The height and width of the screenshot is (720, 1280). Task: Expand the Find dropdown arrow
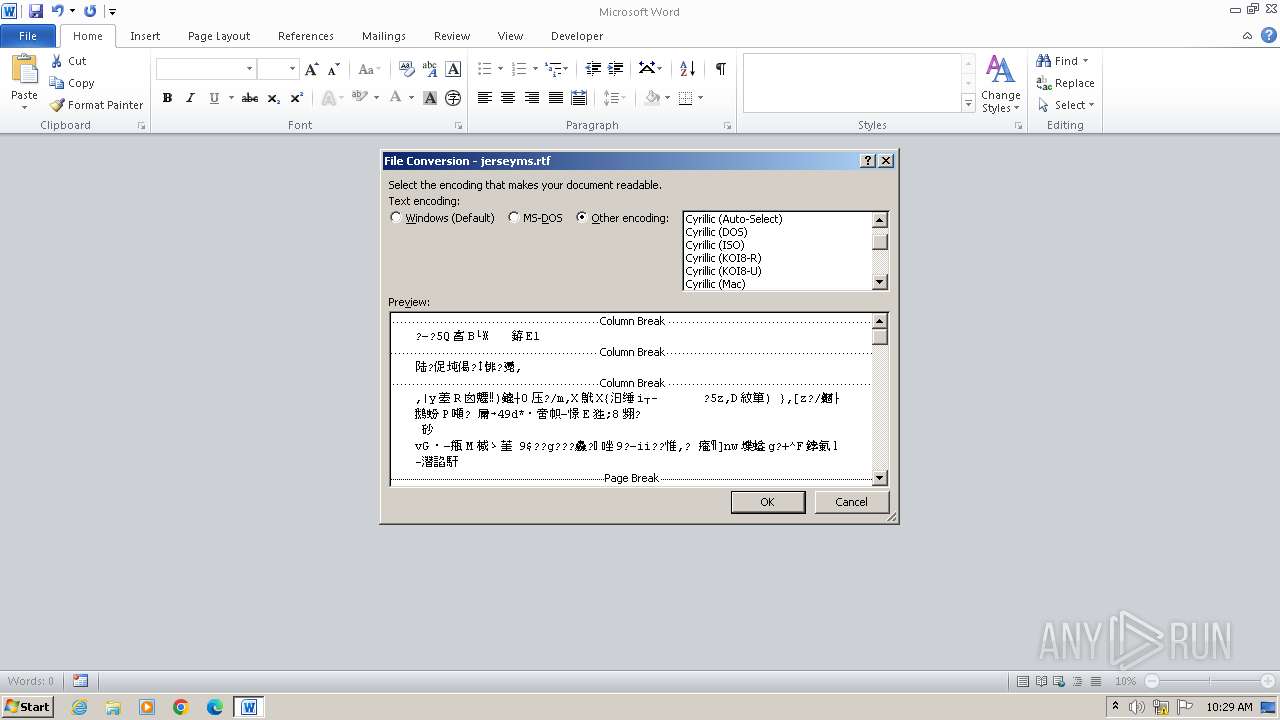(x=1085, y=61)
